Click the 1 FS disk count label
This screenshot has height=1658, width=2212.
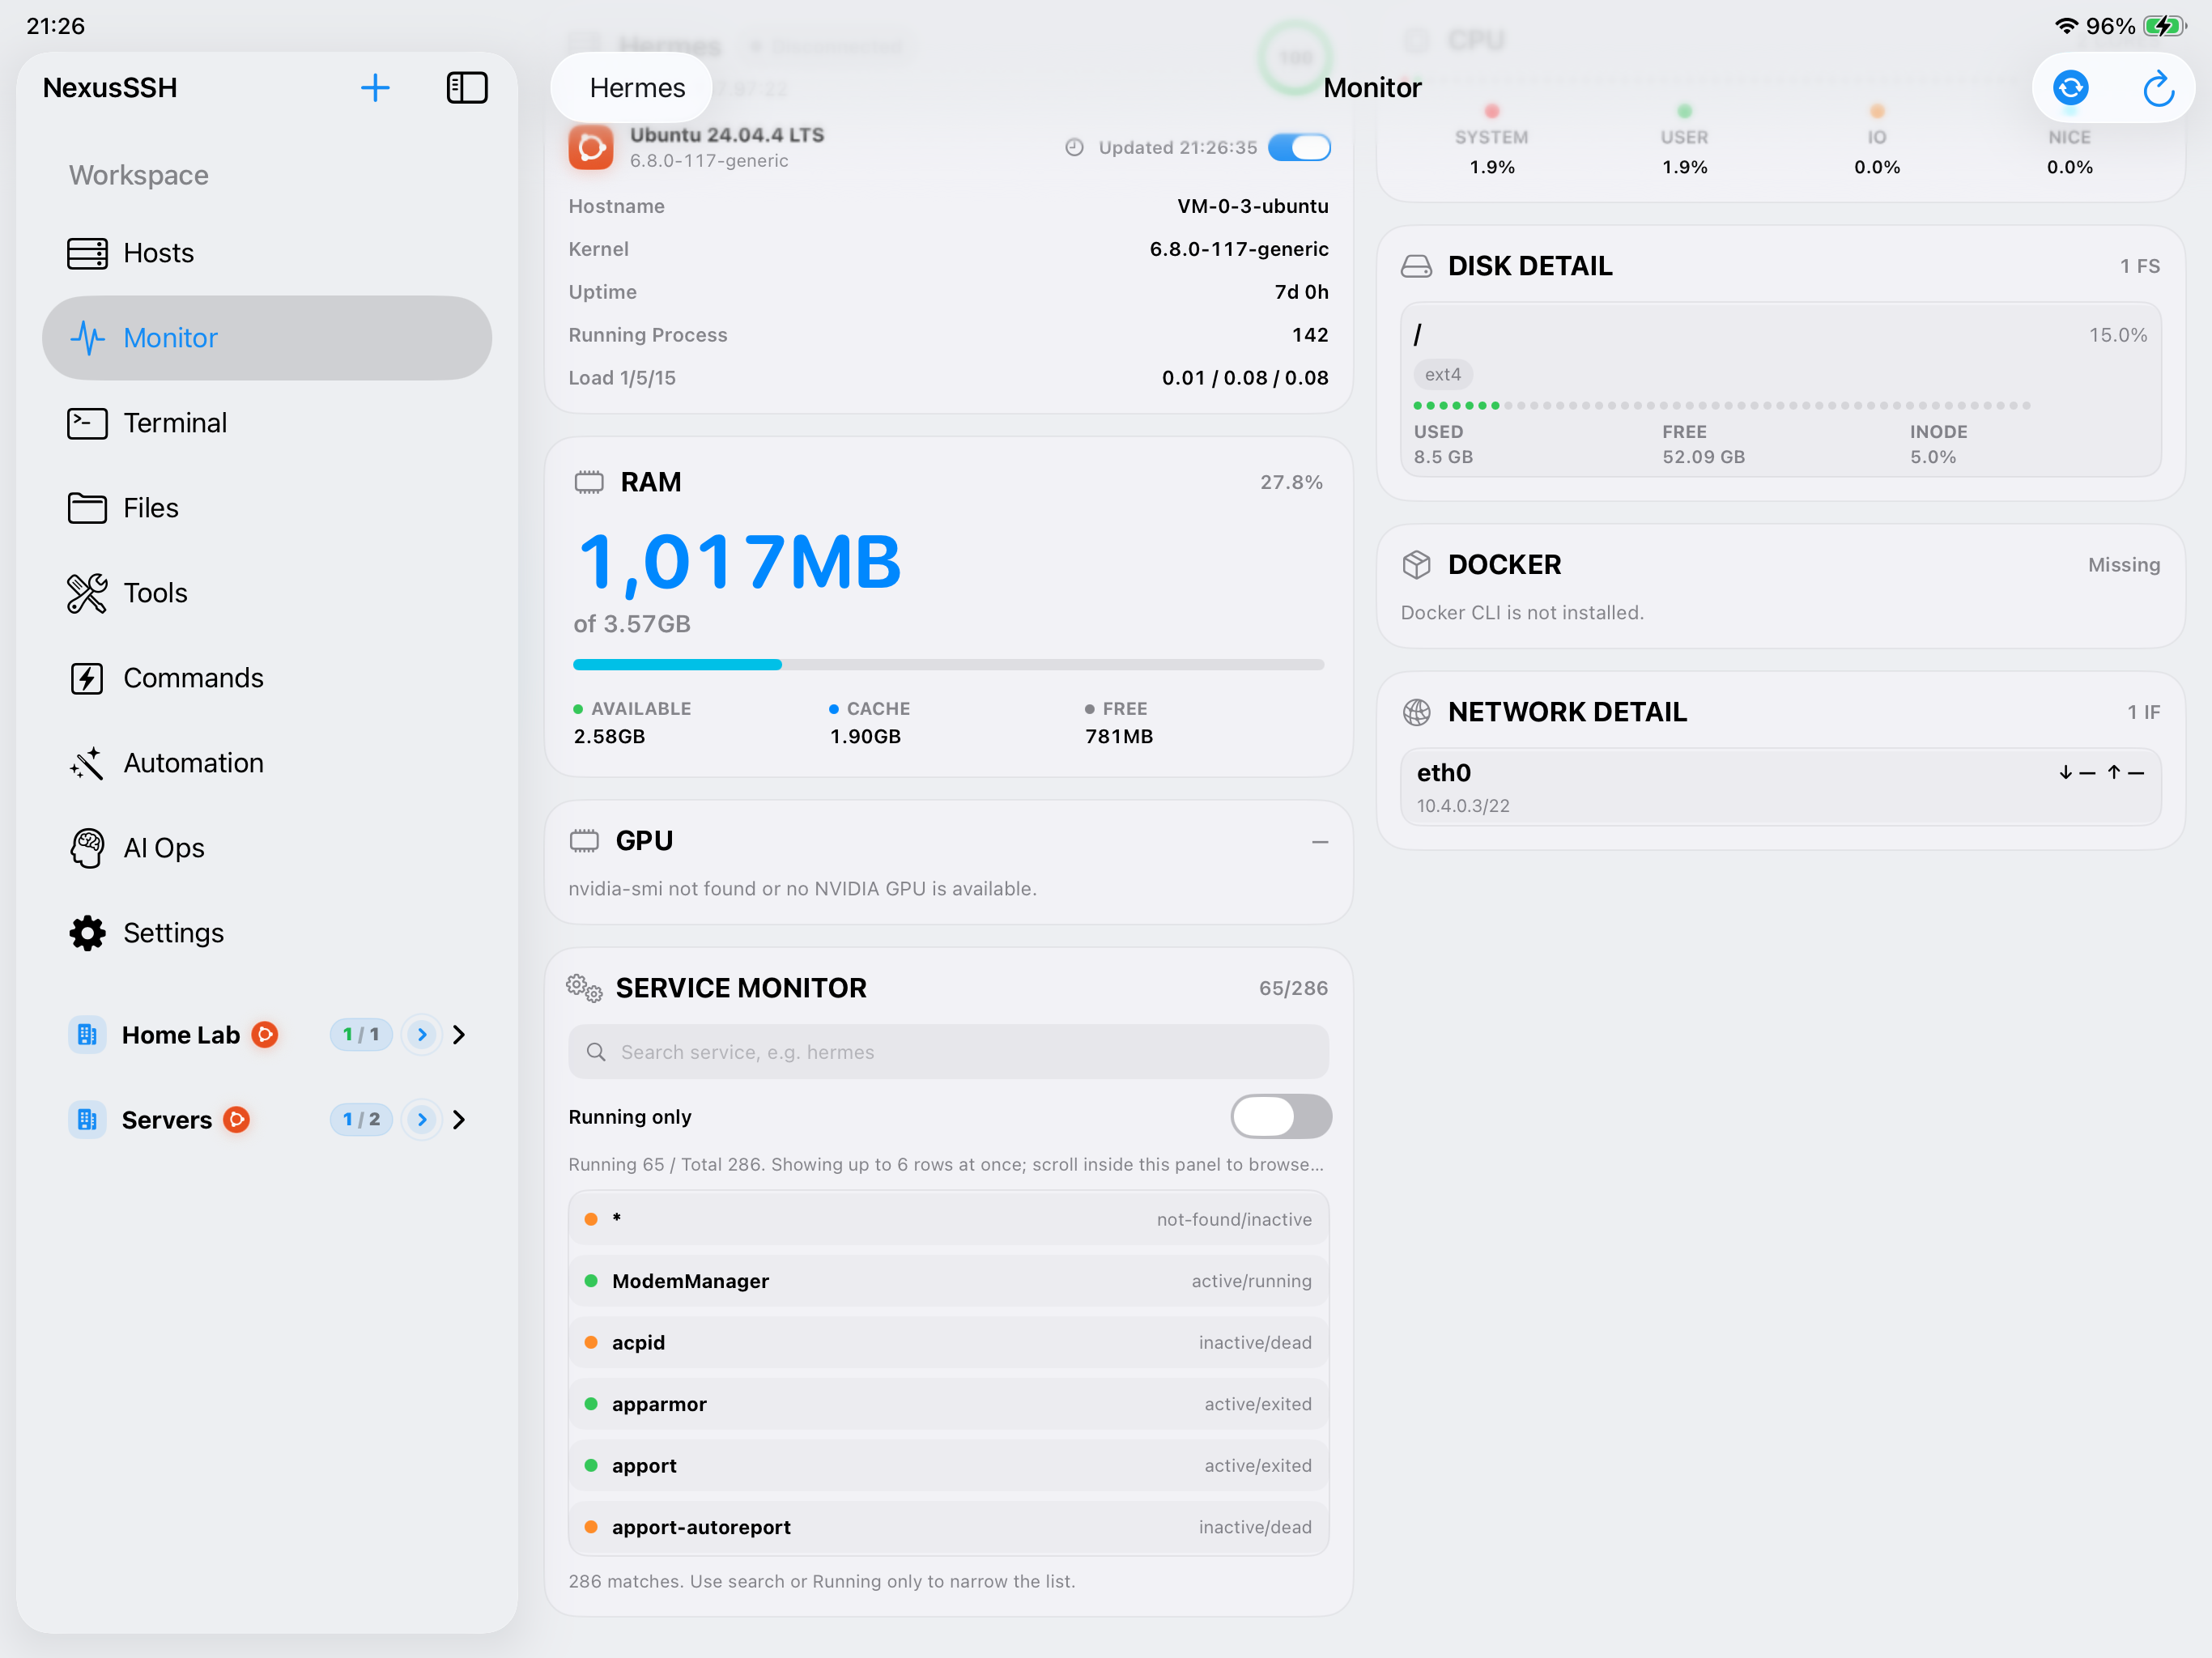(2140, 267)
